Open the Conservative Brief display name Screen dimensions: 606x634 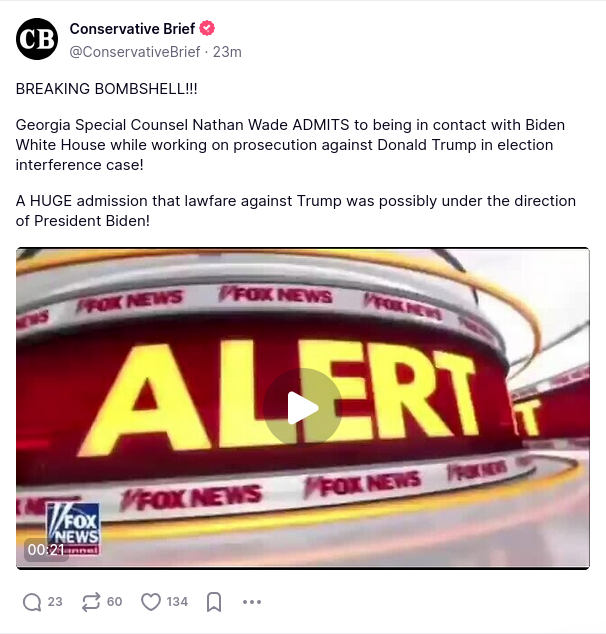click(132, 29)
